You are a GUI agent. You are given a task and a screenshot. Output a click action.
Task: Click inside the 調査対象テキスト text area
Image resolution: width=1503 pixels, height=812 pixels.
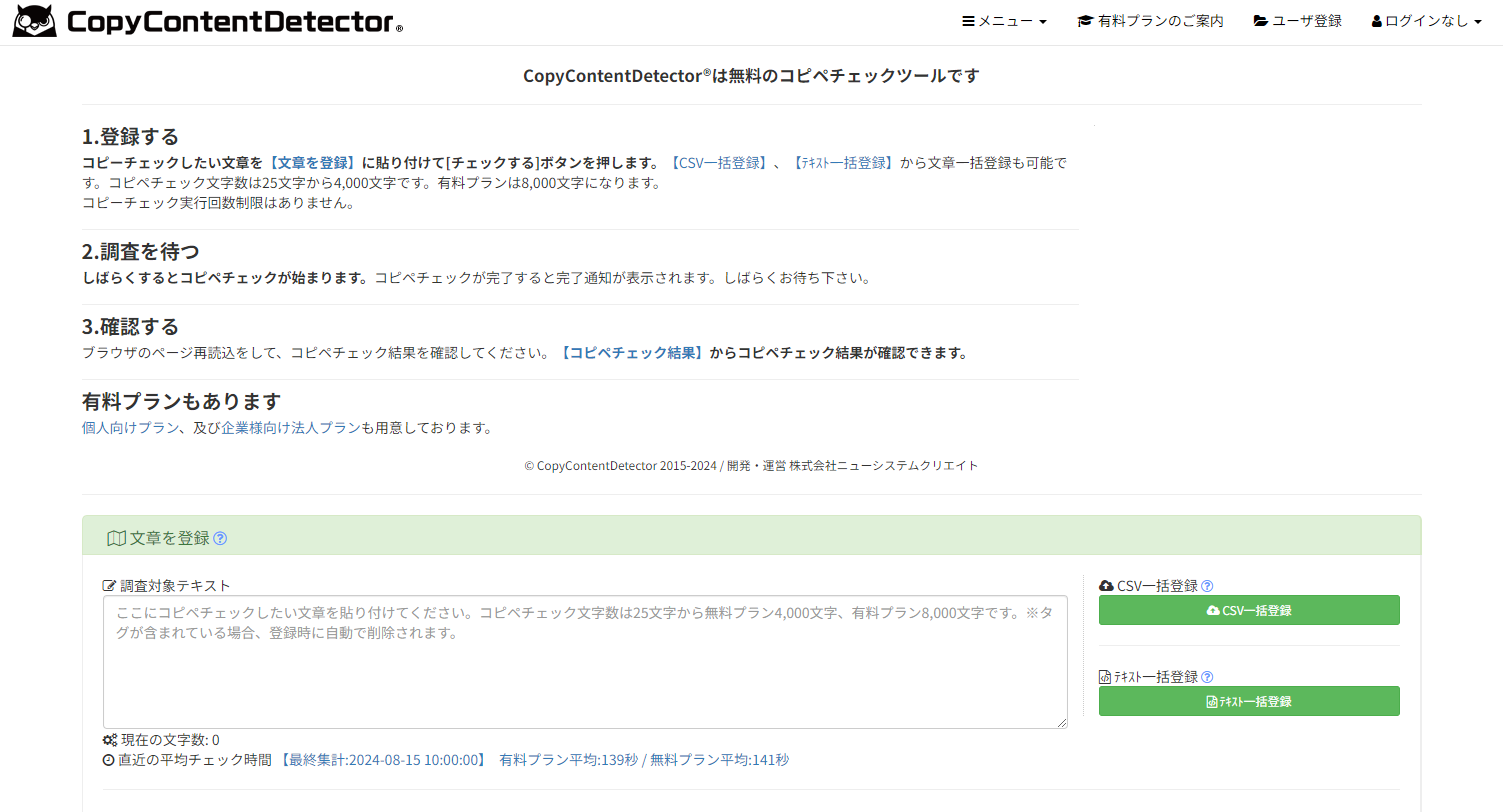tap(585, 660)
